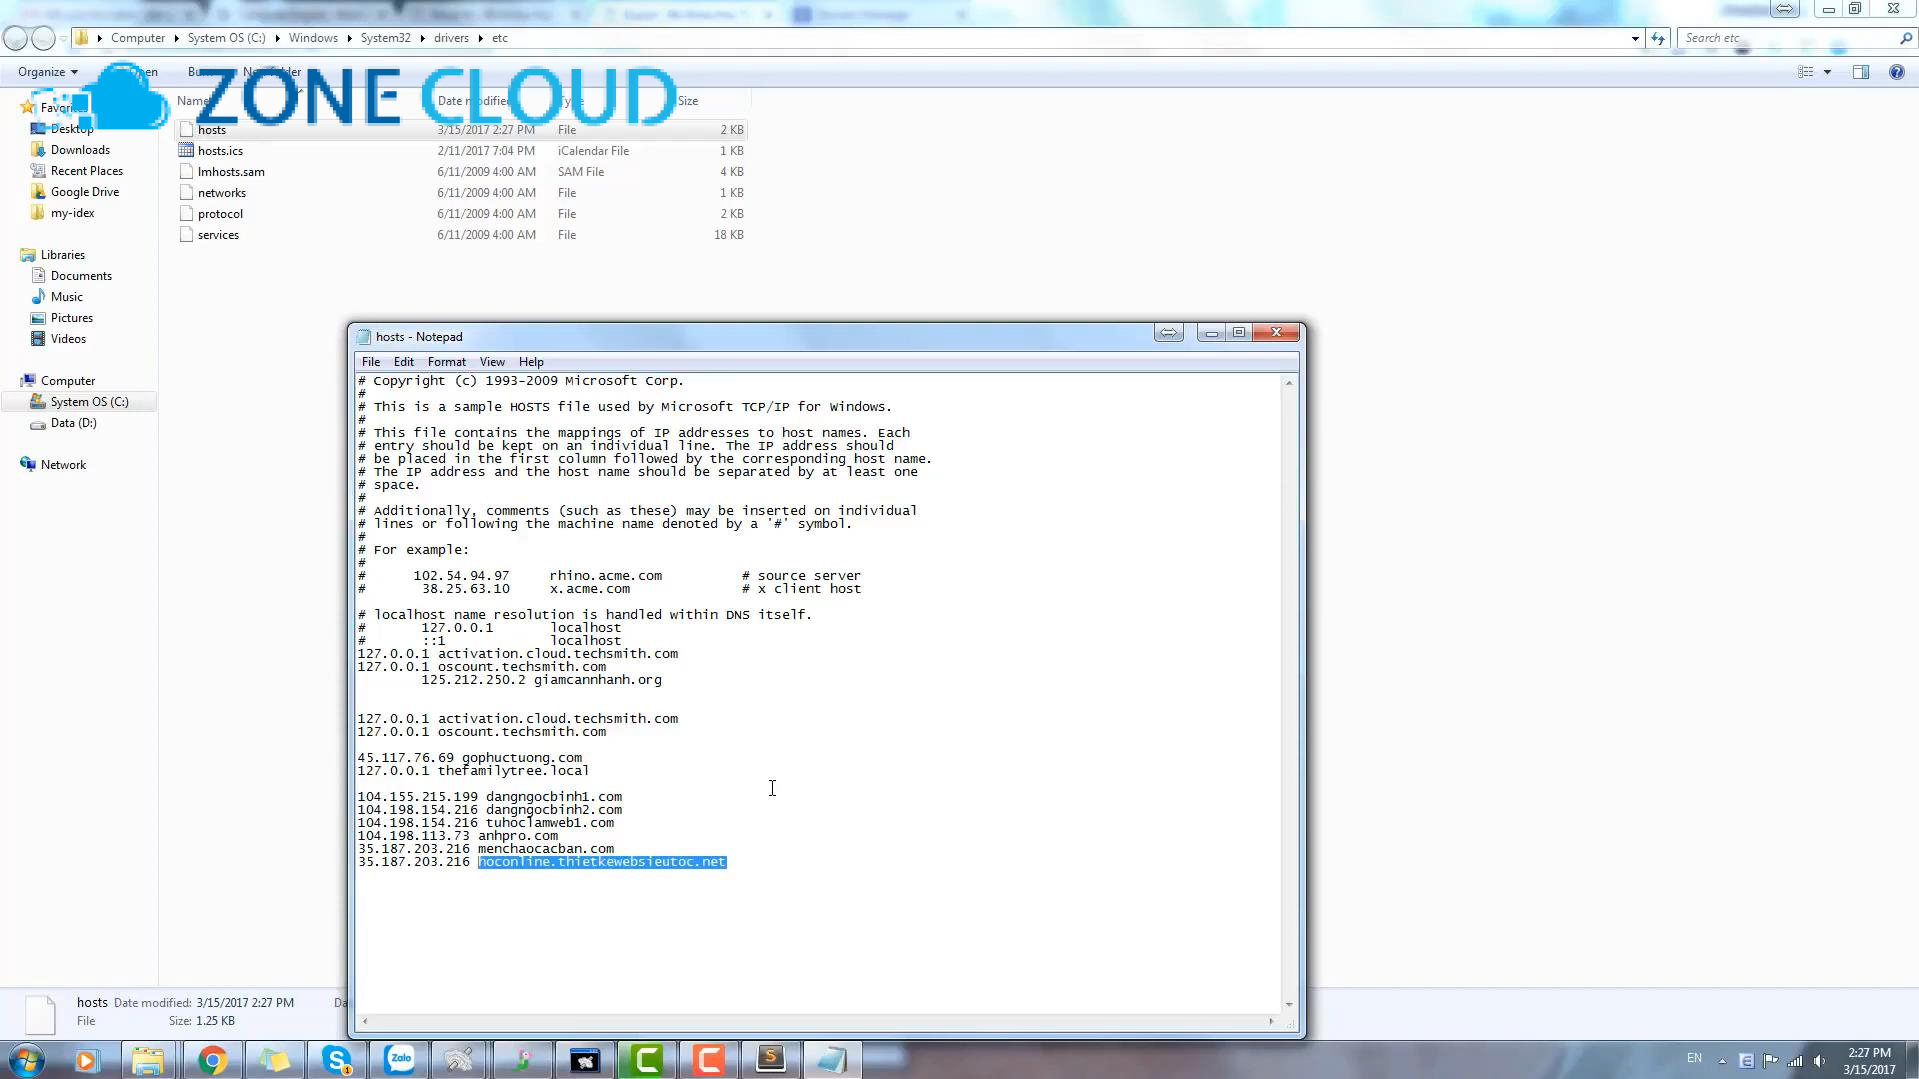Click the Windows Start button
Viewport: 1919px width, 1079px height.
pyautogui.click(x=27, y=1060)
